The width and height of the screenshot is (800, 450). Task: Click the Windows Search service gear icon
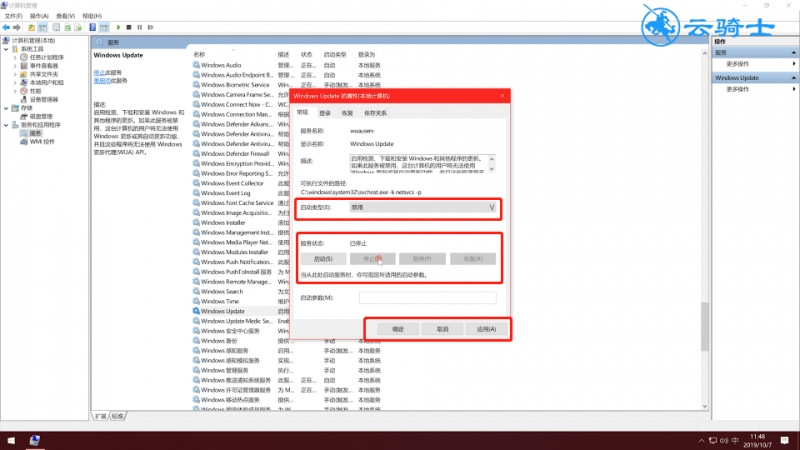(196, 291)
